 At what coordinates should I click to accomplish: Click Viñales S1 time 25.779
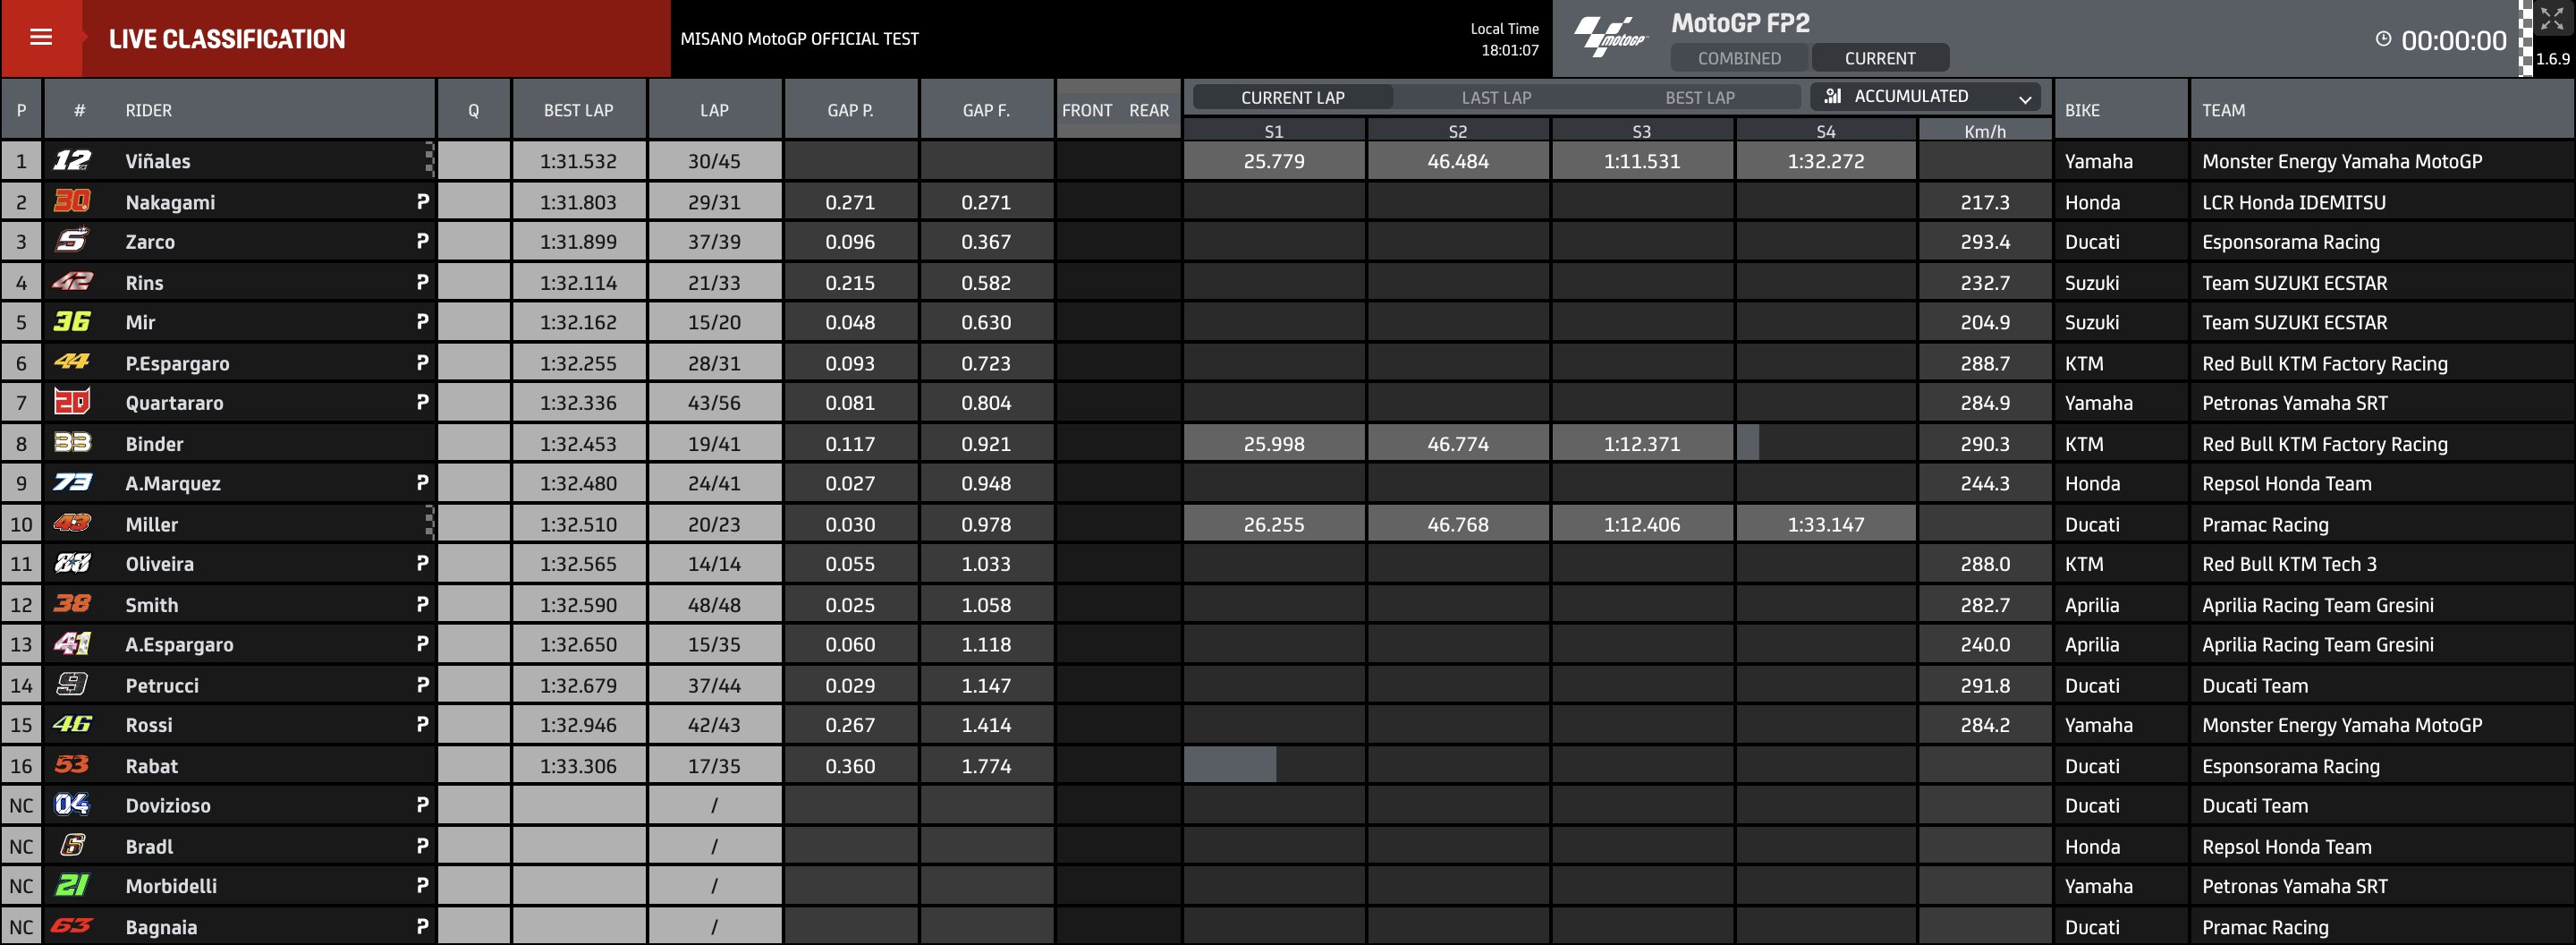click(1274, 161)
